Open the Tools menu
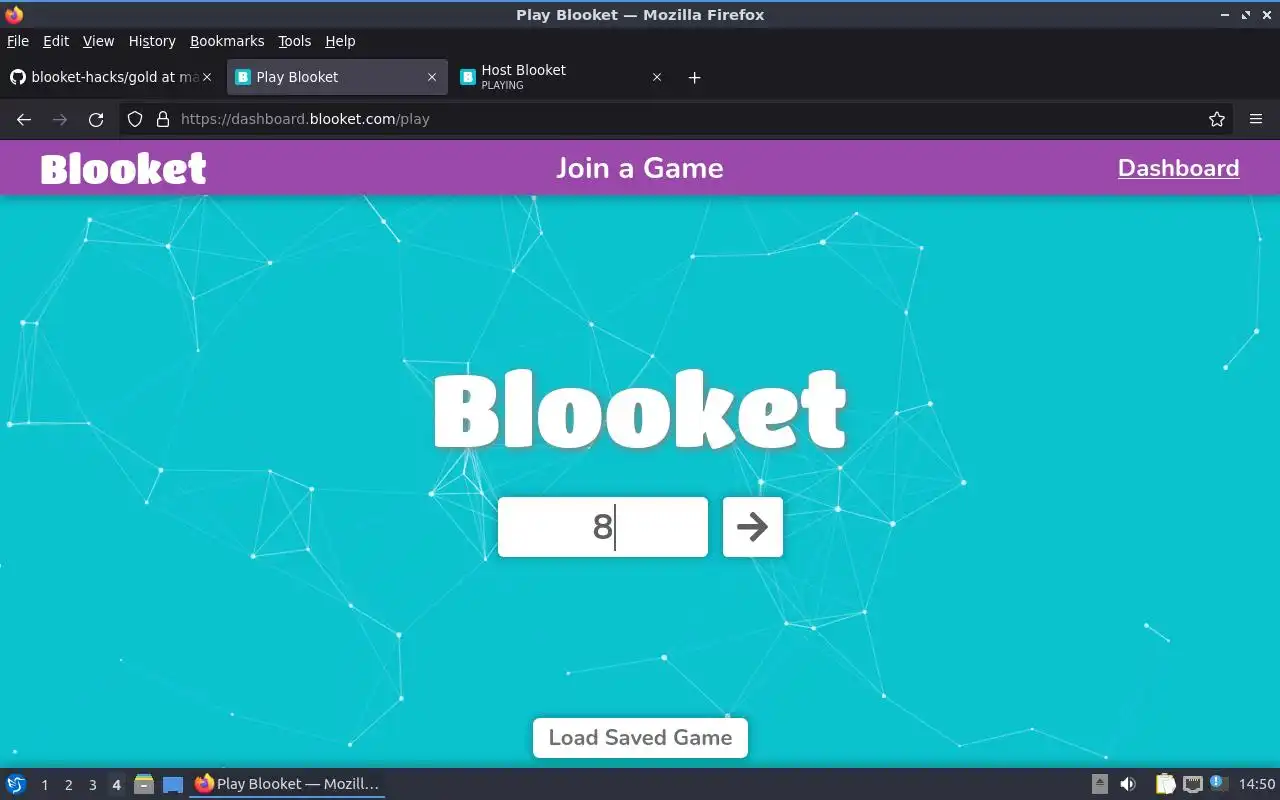Image resolution: width=1280 pixels, height=800 pixels. (x=295, y=41)
